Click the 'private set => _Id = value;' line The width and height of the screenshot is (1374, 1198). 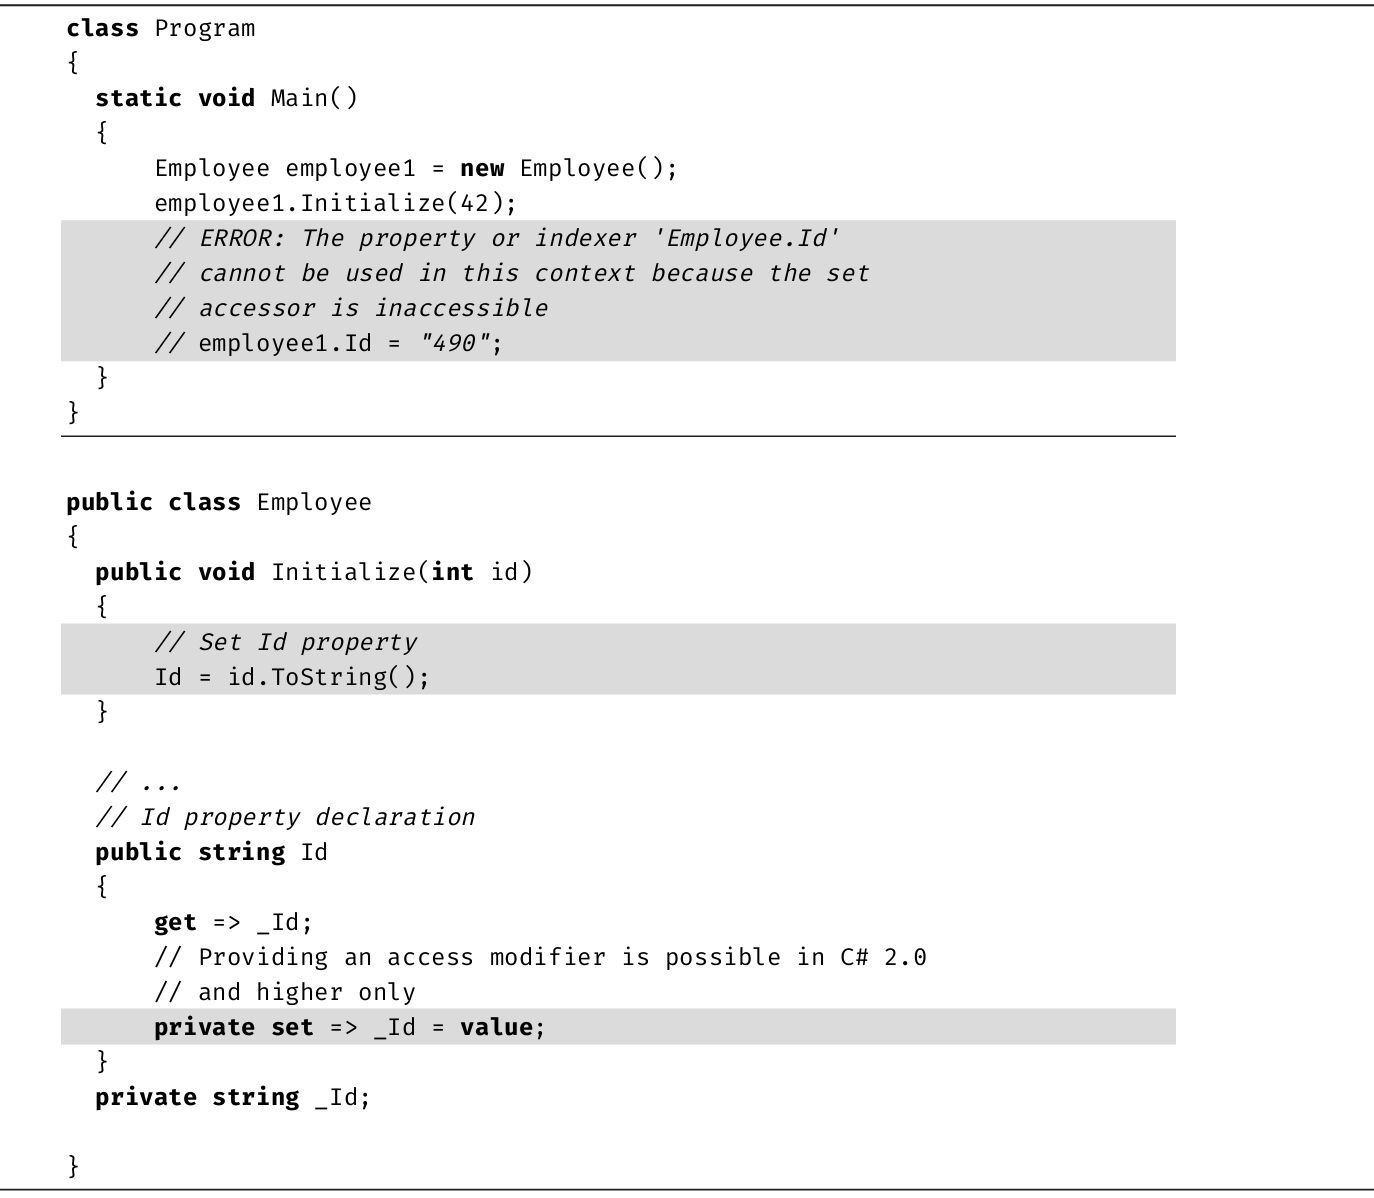[x=350, y=1027]
